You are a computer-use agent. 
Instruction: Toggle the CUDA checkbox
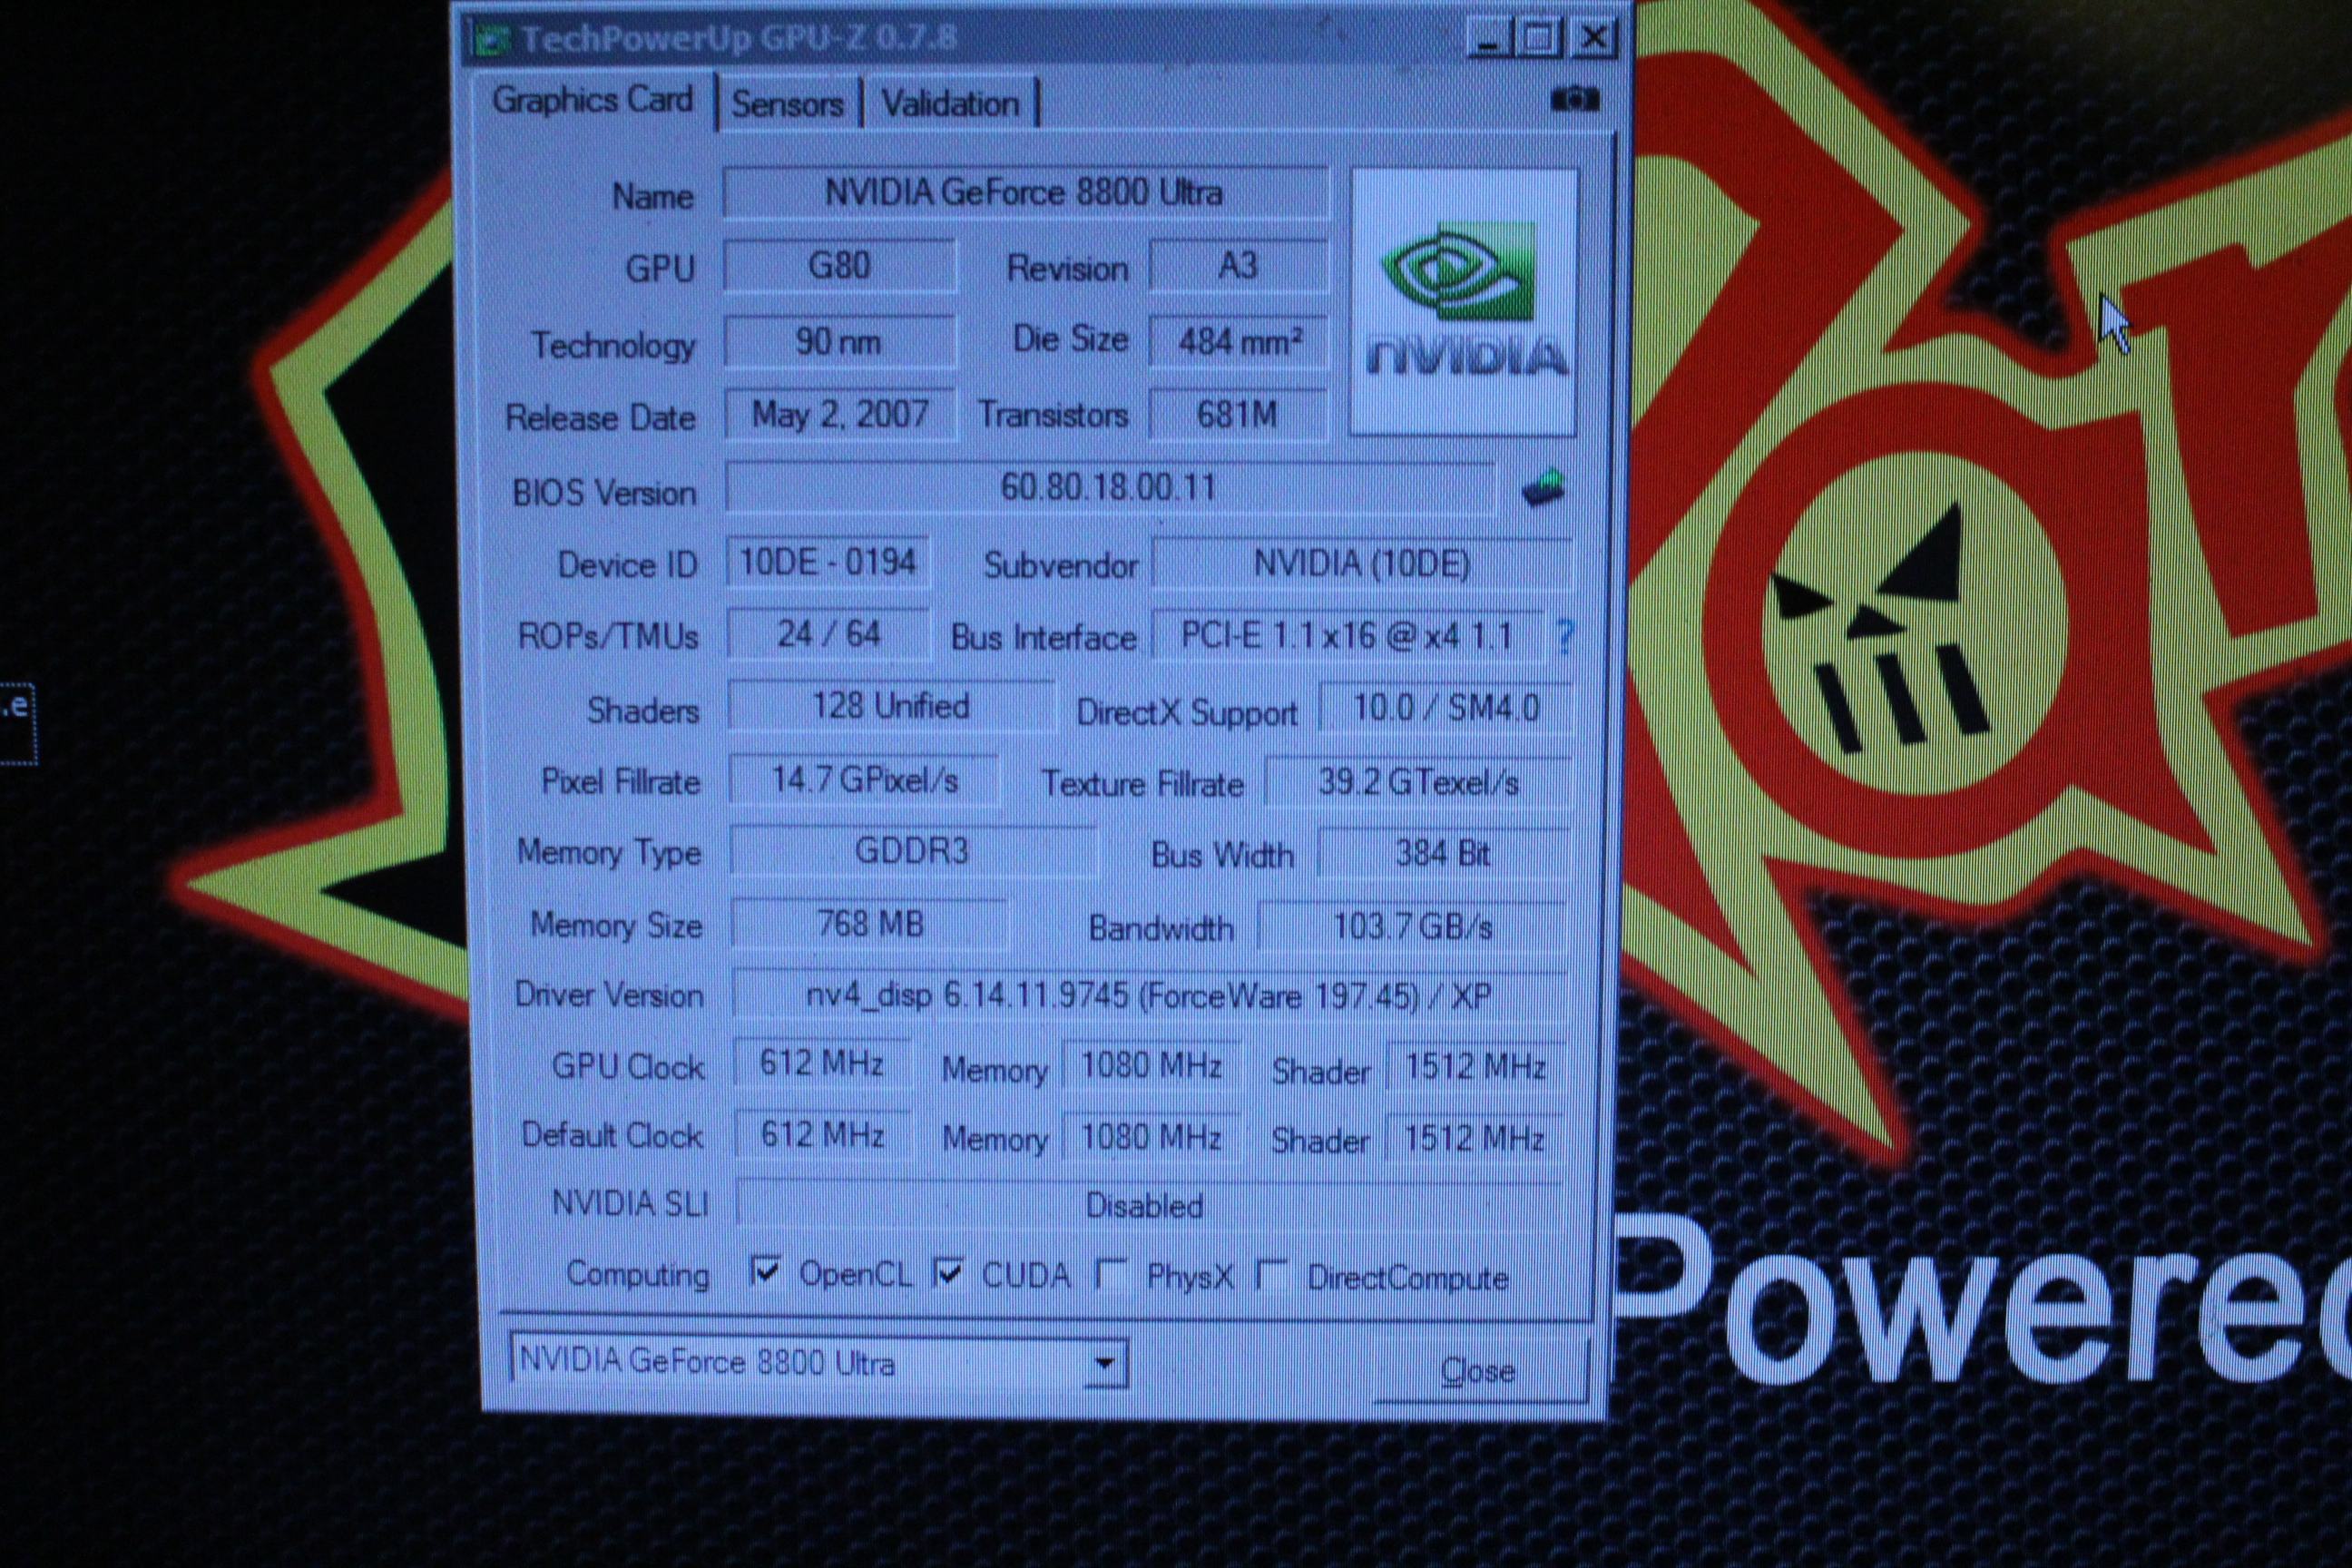(948, 1273)
